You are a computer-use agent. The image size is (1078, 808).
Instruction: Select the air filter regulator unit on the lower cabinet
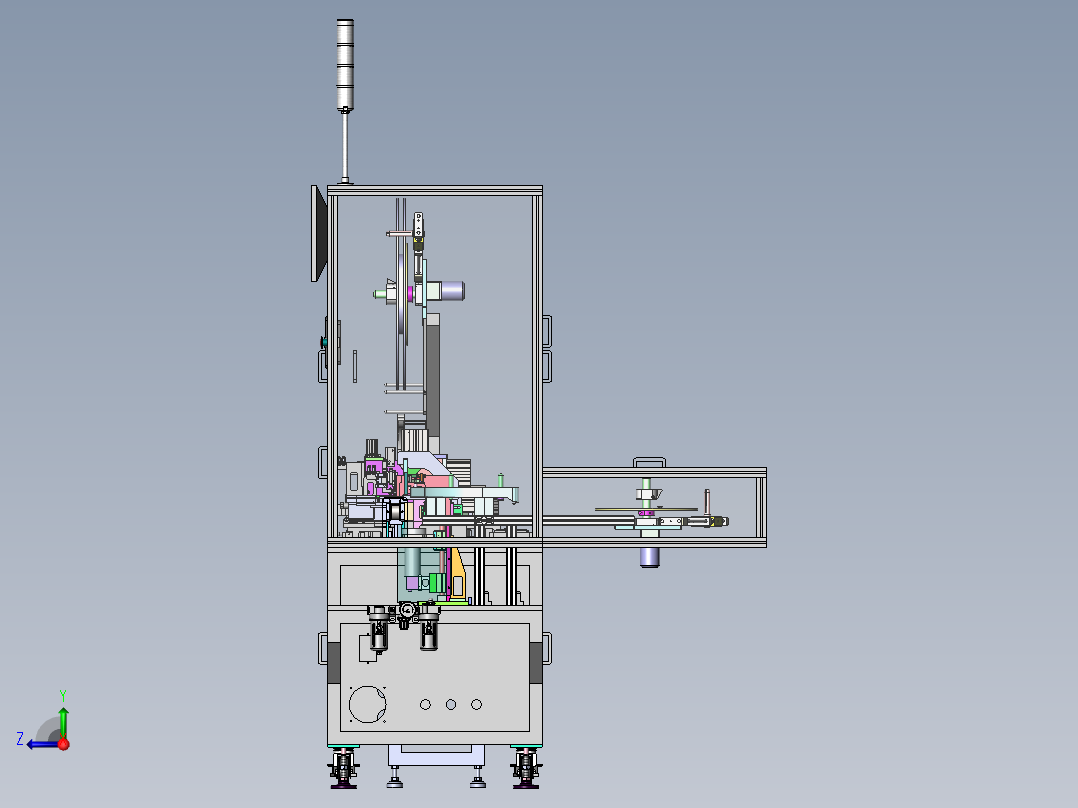coord(404,626)
